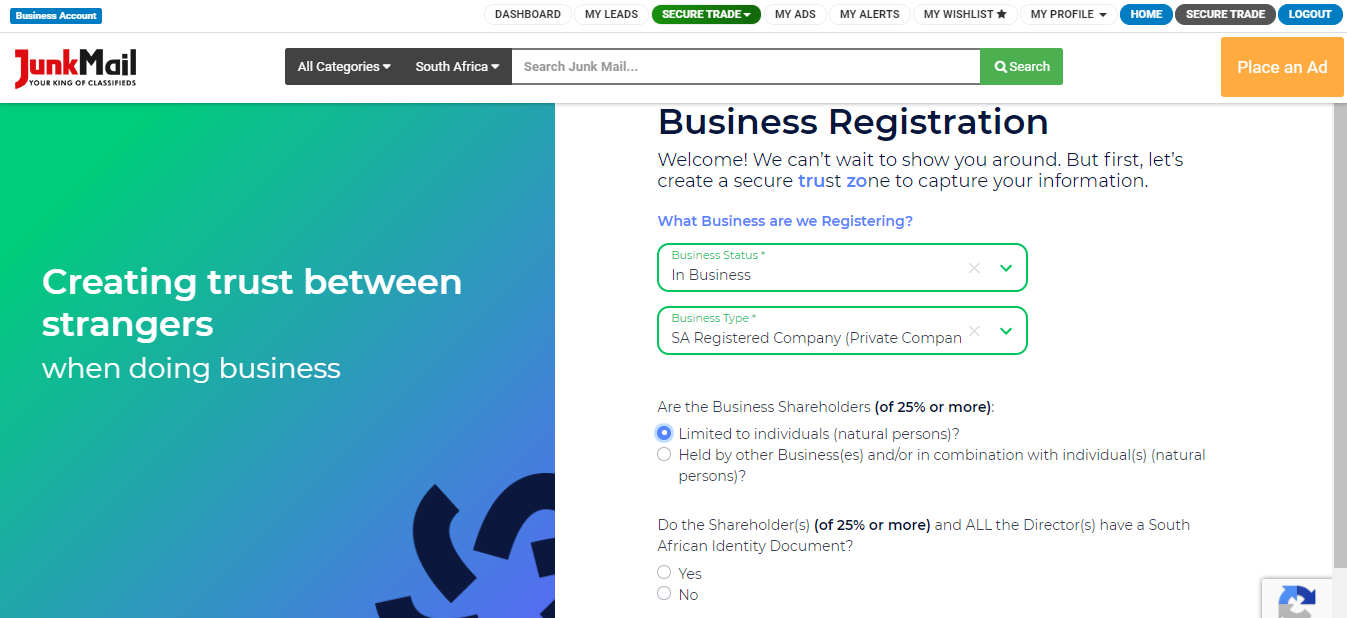Open the Business Status list via its chevron

1006,267
